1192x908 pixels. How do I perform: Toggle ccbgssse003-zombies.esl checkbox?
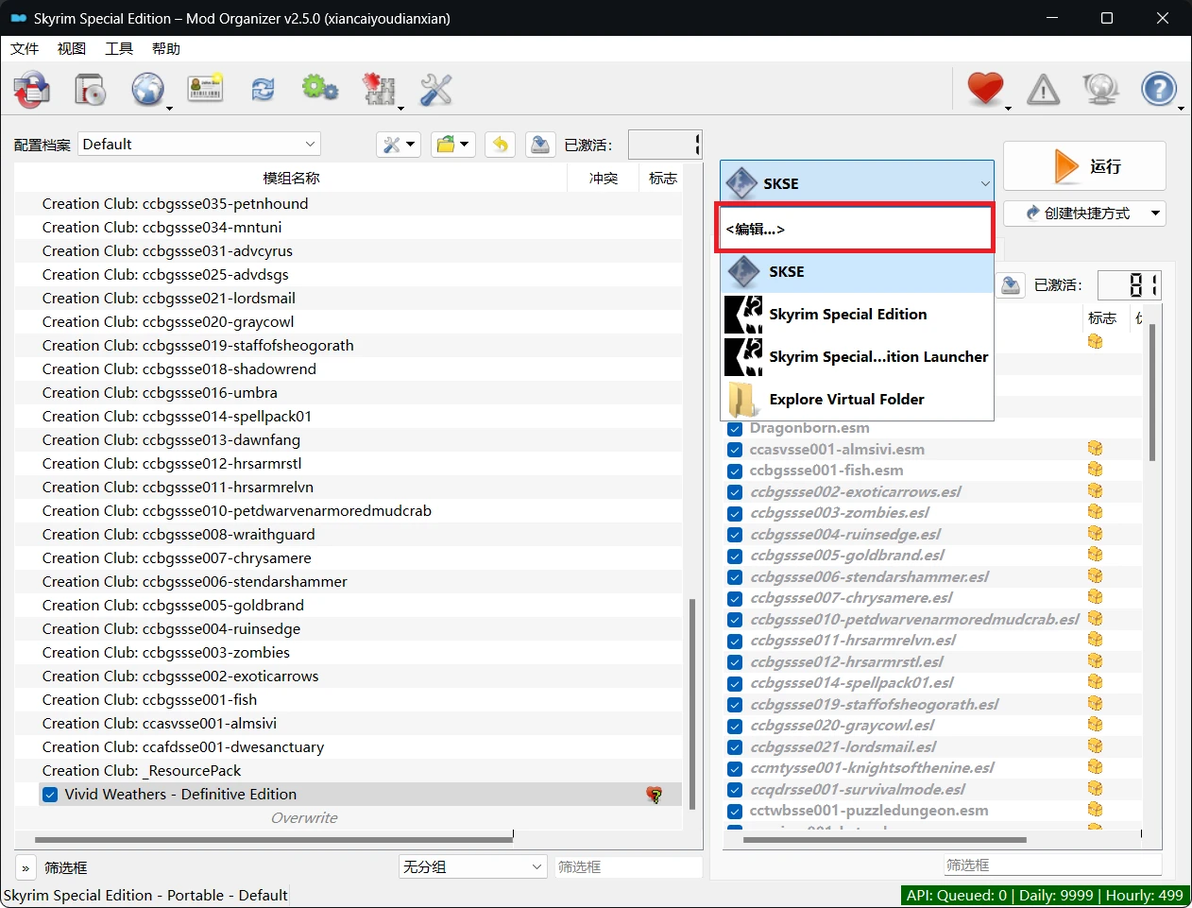(734, 513)
